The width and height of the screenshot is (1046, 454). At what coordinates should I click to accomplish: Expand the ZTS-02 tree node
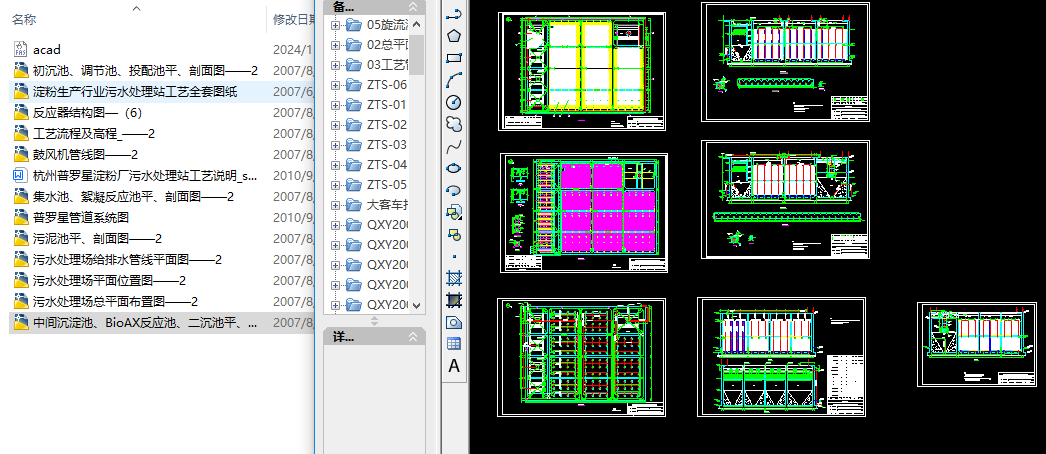336,125
